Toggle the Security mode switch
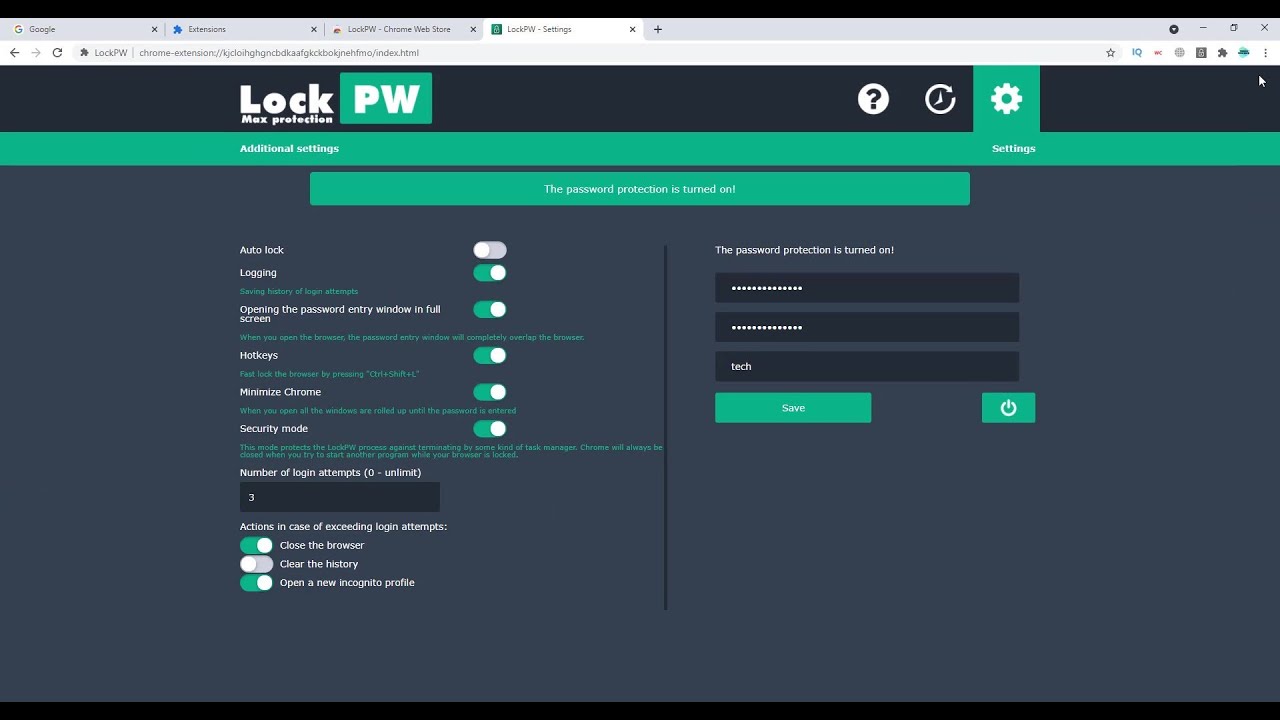Image resolution: width=1280 pixels, height=720 pixels. [x=490, y=429]
